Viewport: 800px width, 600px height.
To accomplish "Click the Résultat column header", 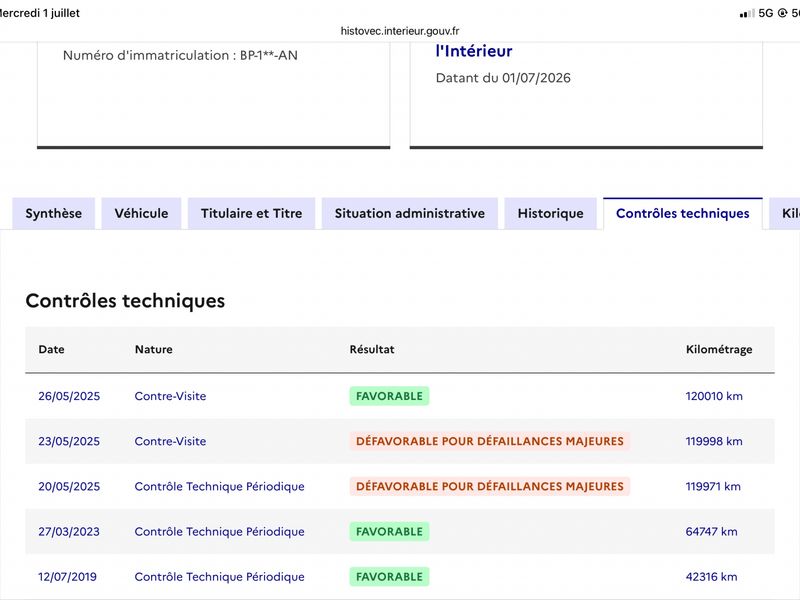I will tap(372, 349).
